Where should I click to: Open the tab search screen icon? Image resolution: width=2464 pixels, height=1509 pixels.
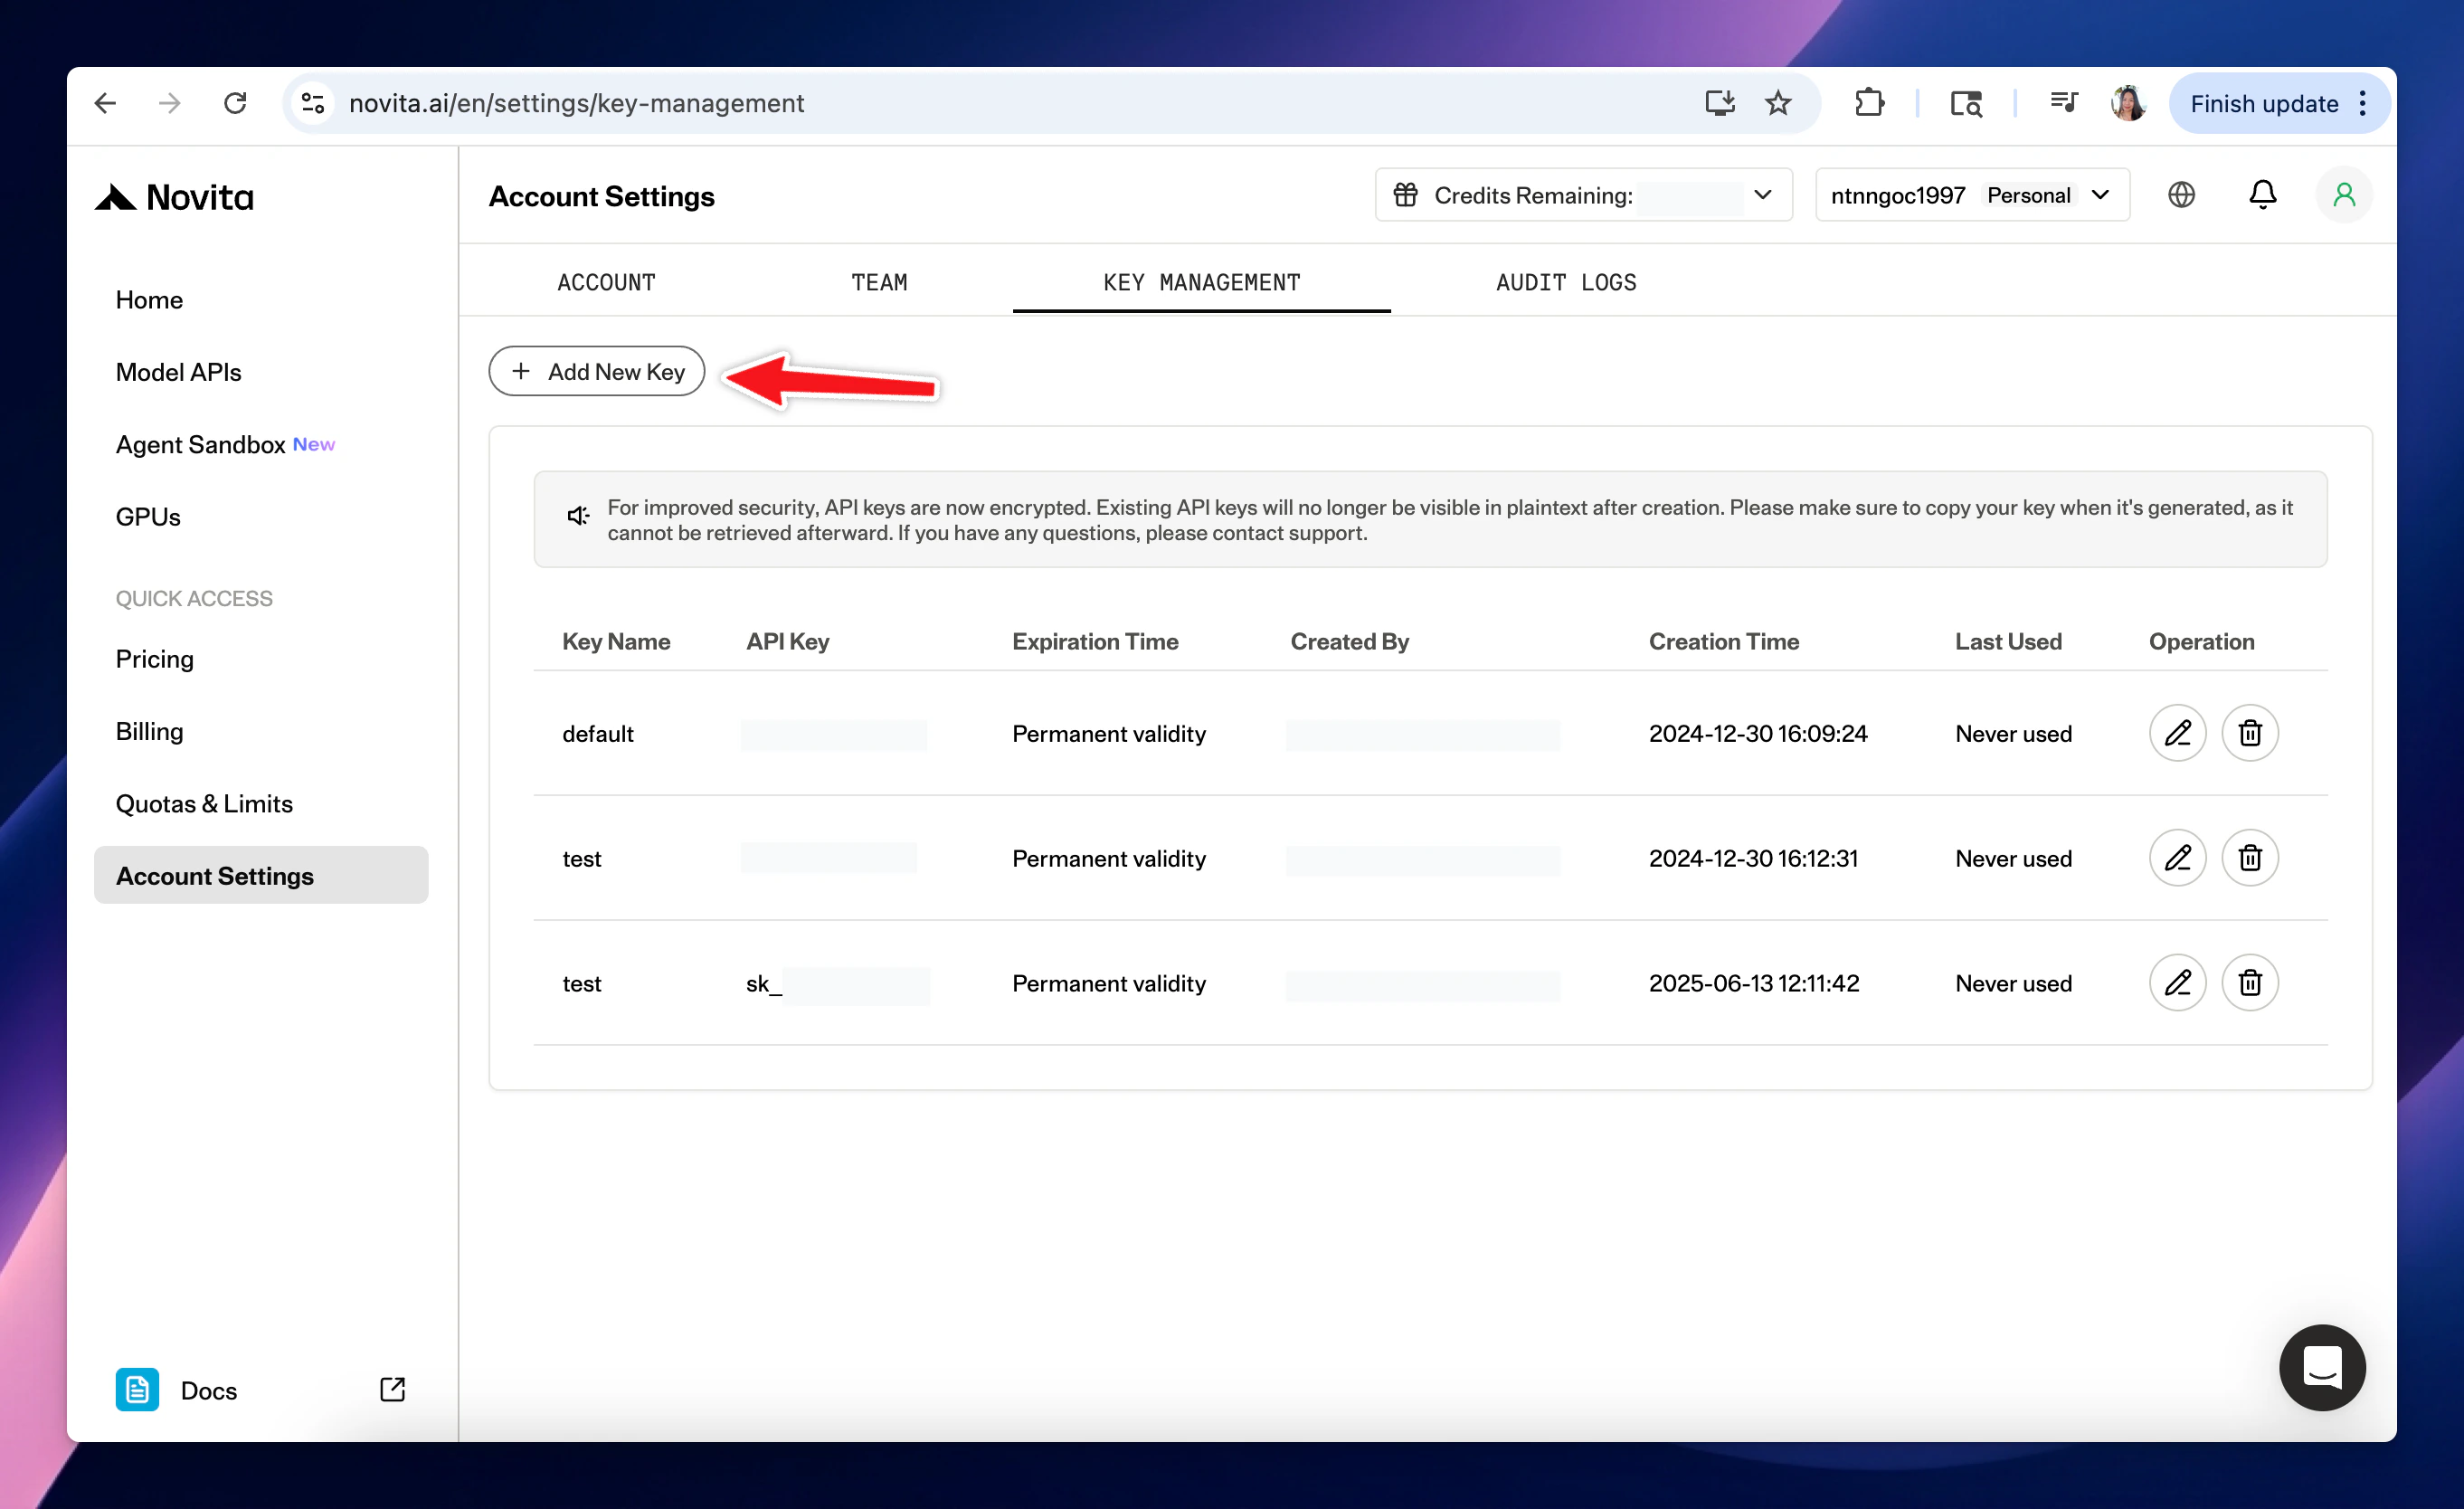click(1966, 103)
